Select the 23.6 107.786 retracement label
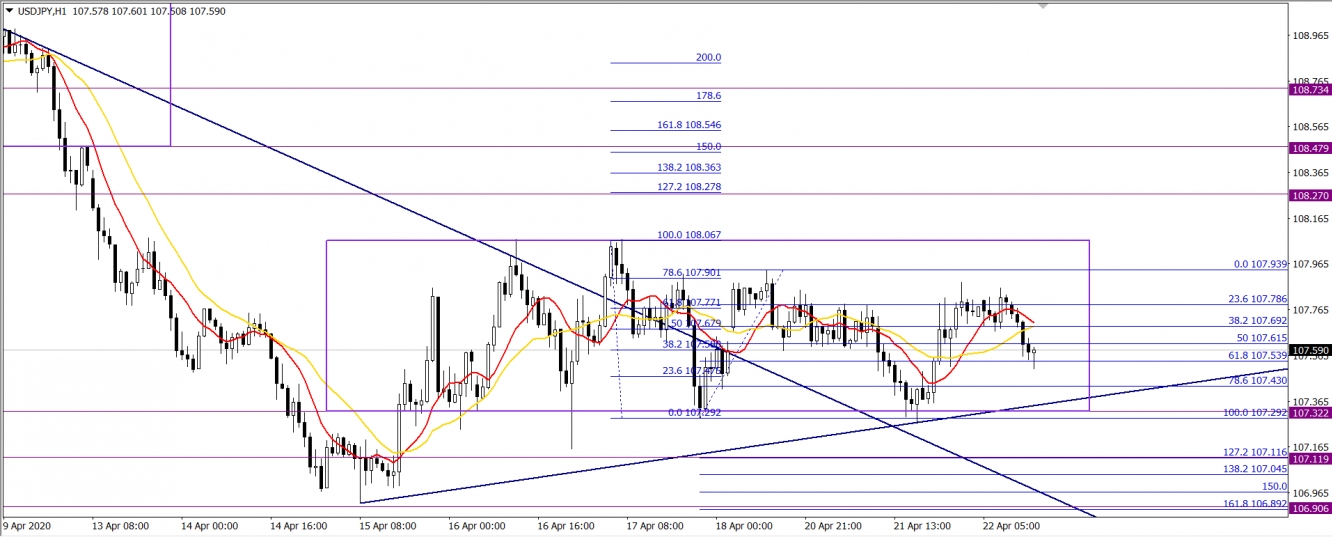Viewport: 1332px width, 537px height. click(x=1257, y=298)
